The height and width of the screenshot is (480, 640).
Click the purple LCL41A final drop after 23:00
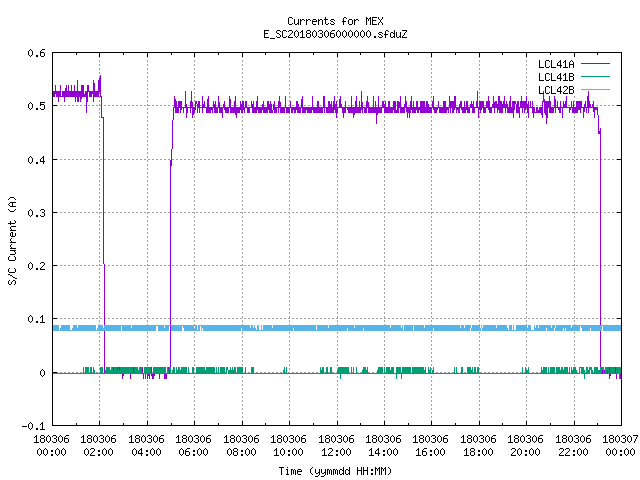click(x=600, y=249)
